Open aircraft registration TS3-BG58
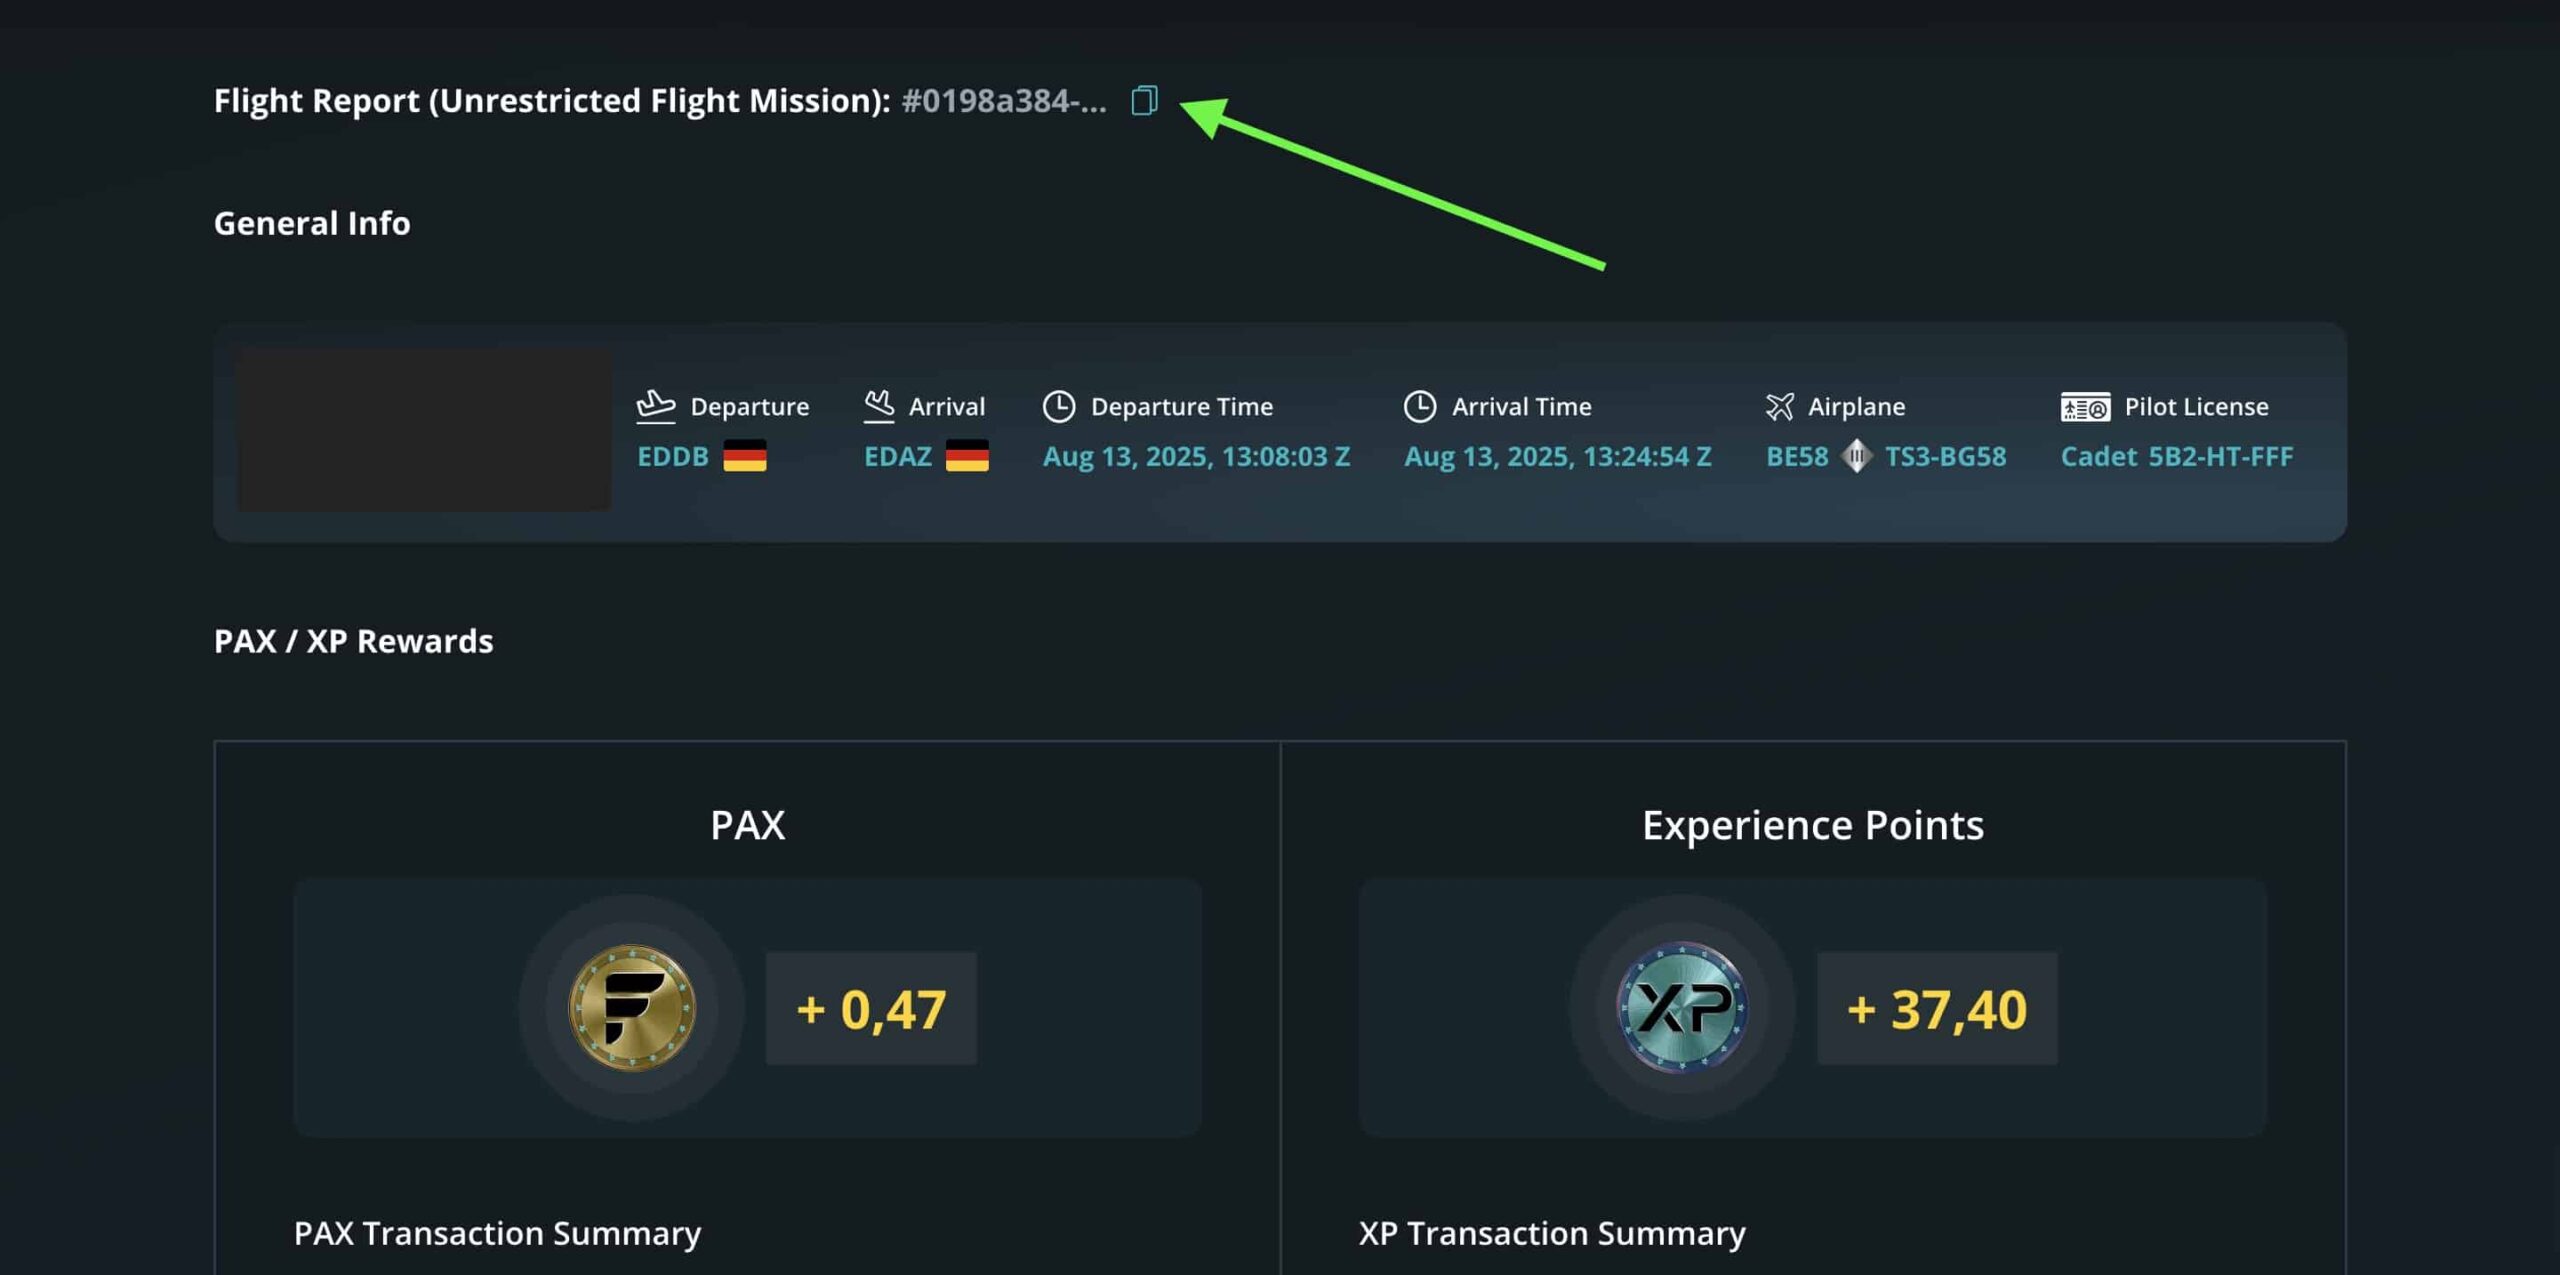 pos(1945,456)
